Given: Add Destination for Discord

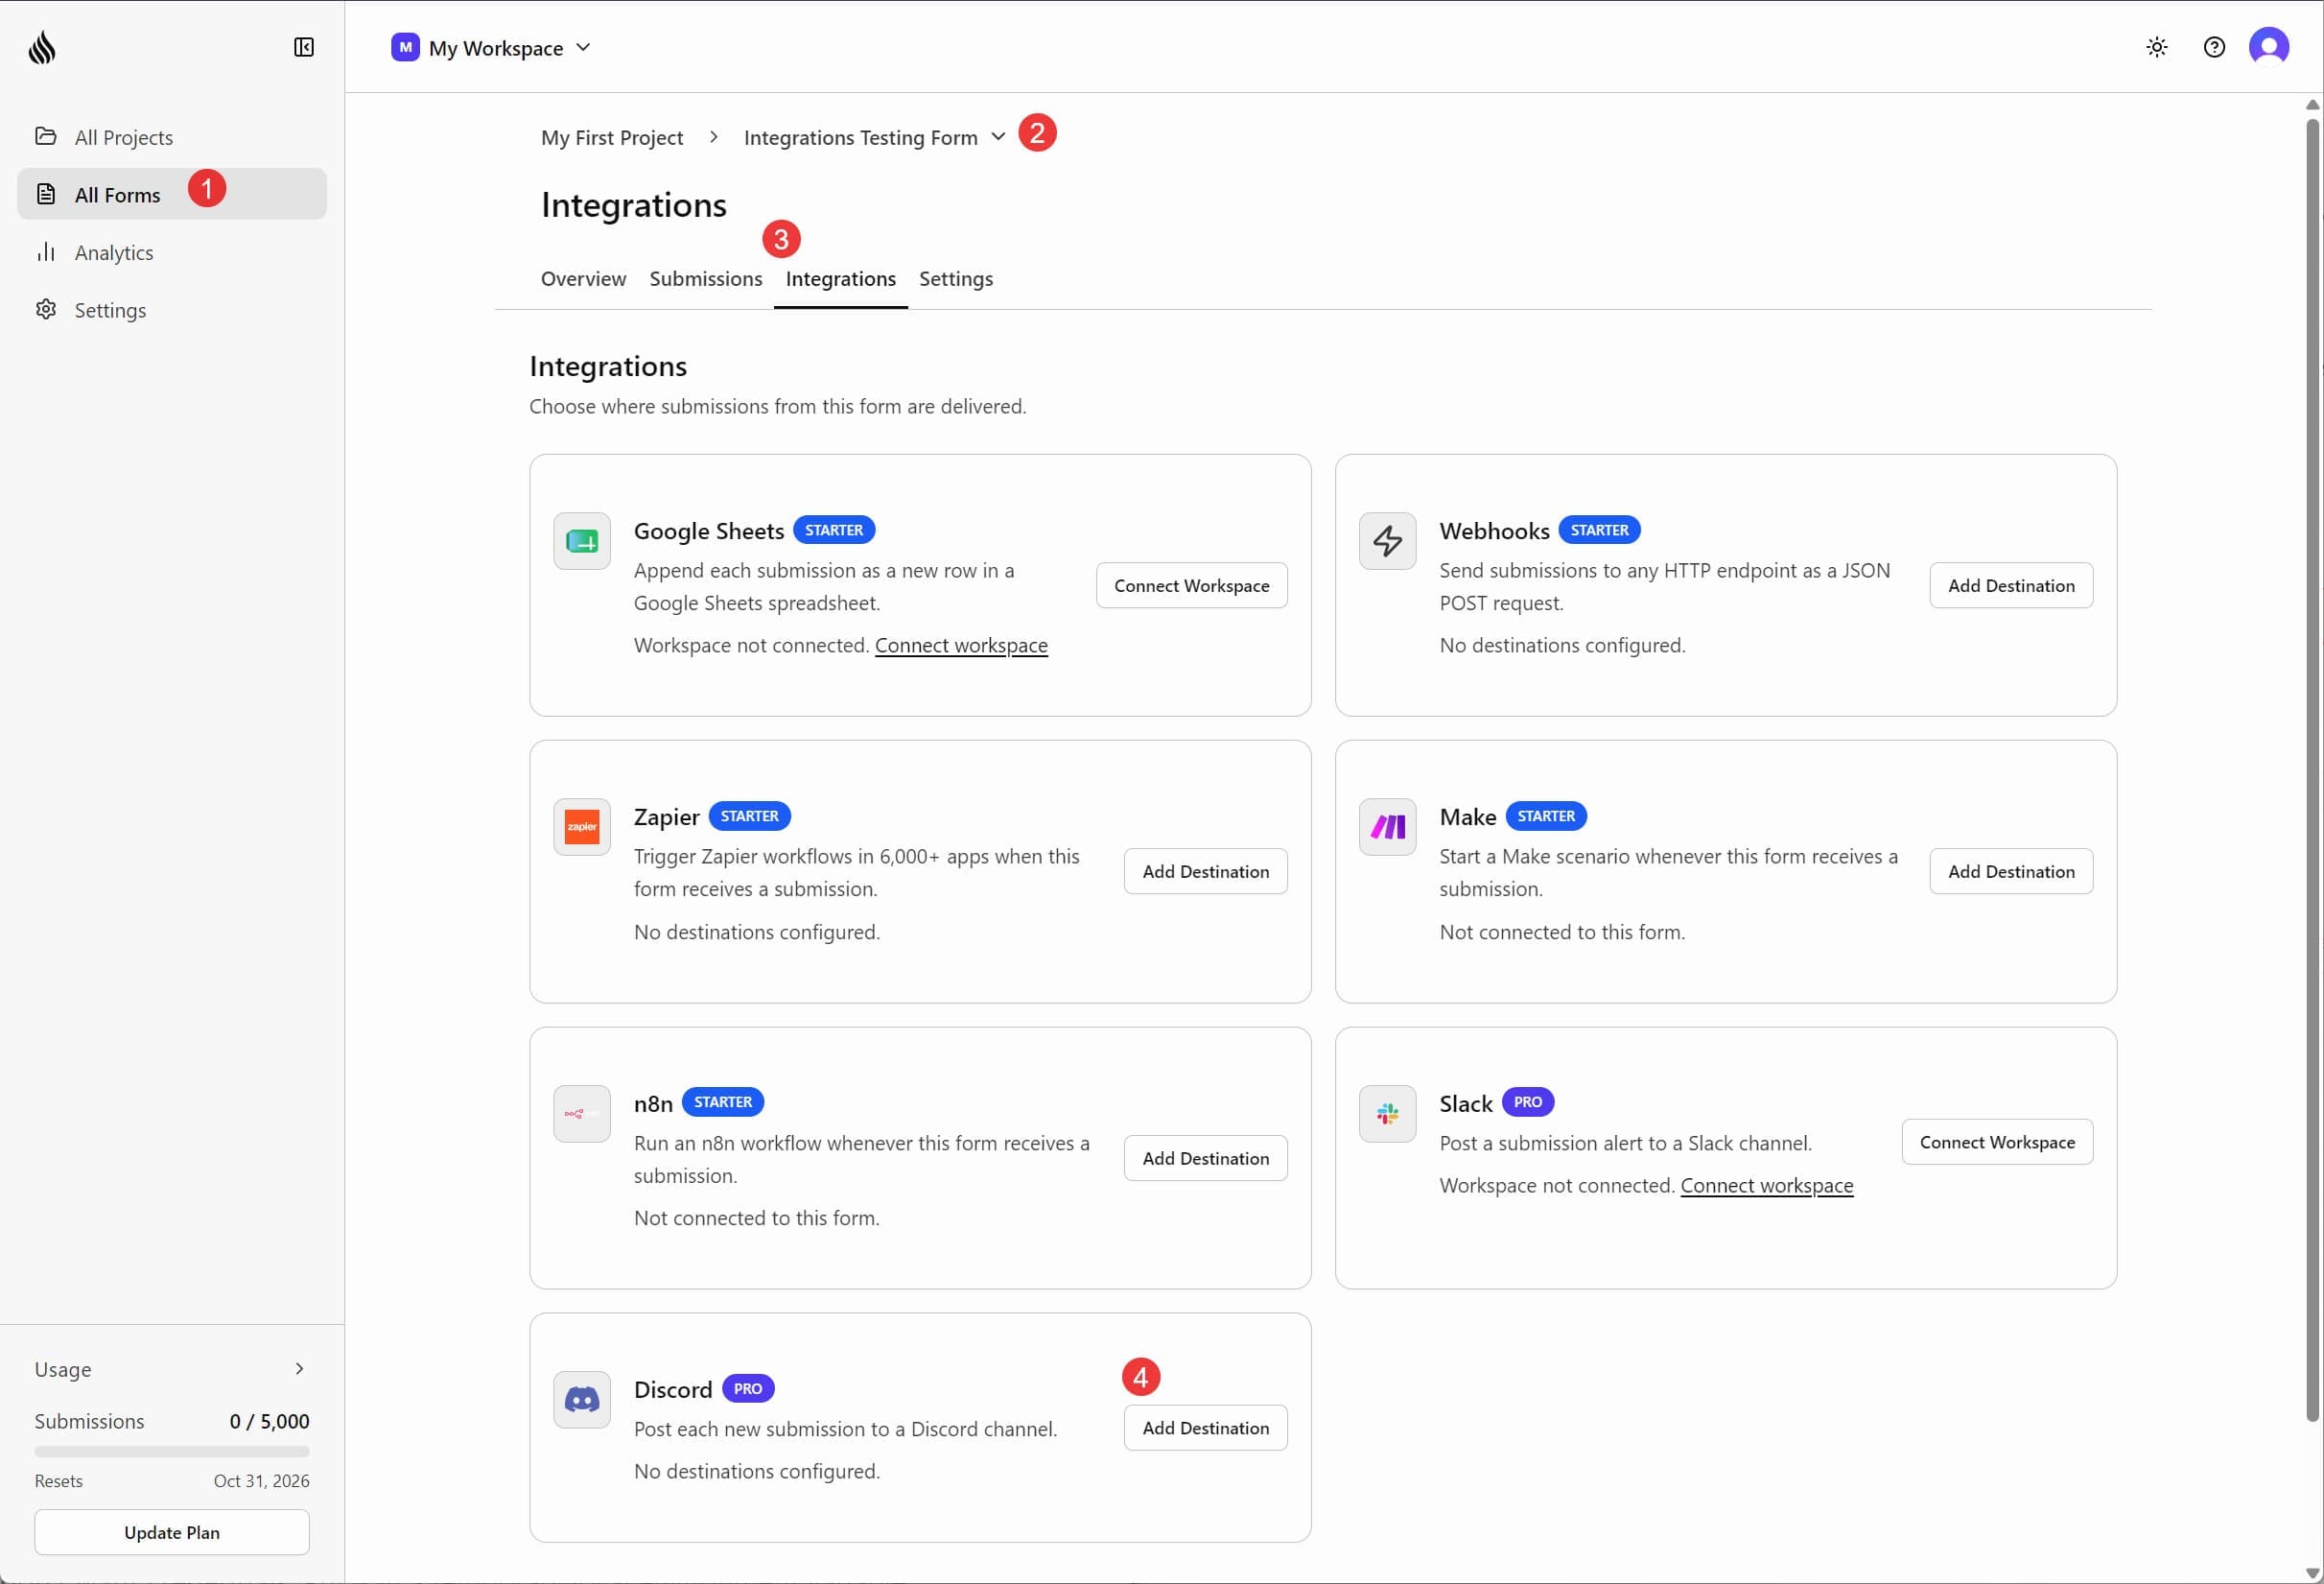Looking at the screenshot, I should 1205,1428.
